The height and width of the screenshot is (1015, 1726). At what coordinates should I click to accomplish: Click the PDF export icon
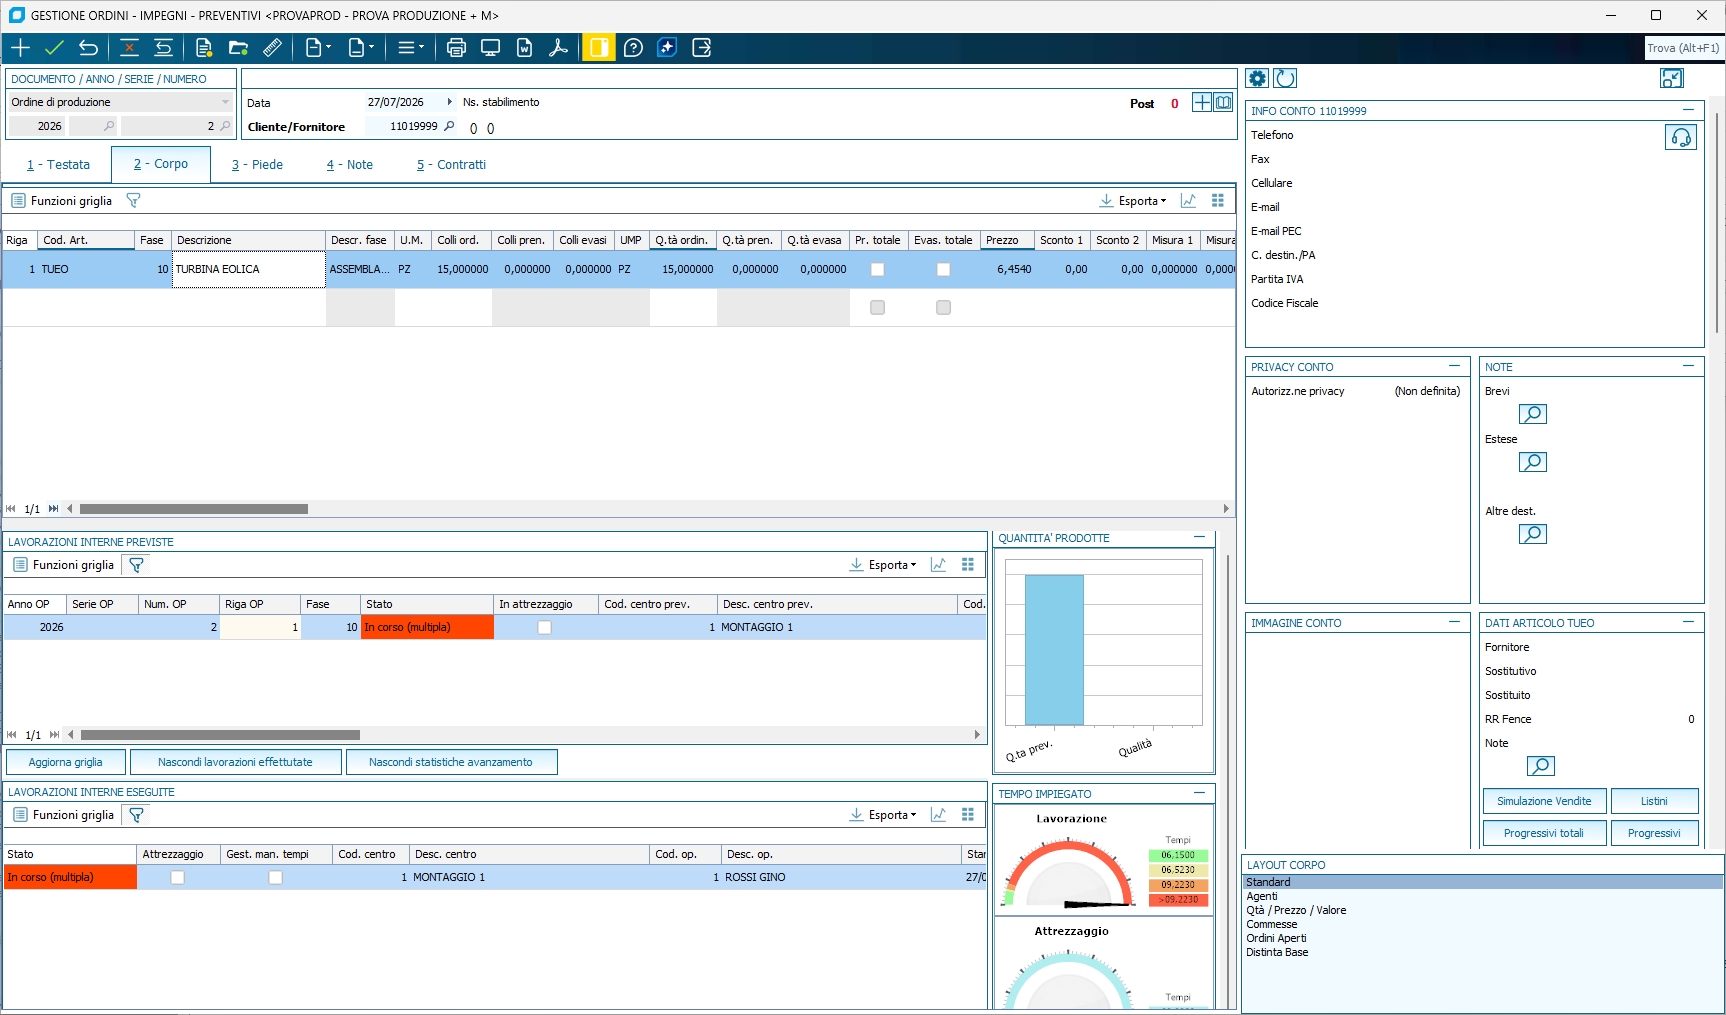pyautogui.click(x=558, y=48)
